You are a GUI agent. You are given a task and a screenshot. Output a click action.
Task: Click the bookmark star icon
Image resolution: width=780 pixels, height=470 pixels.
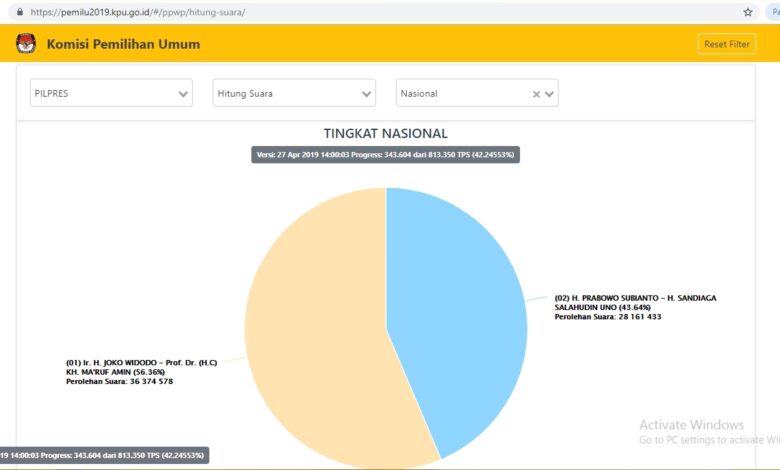click(x=747, y=12)
